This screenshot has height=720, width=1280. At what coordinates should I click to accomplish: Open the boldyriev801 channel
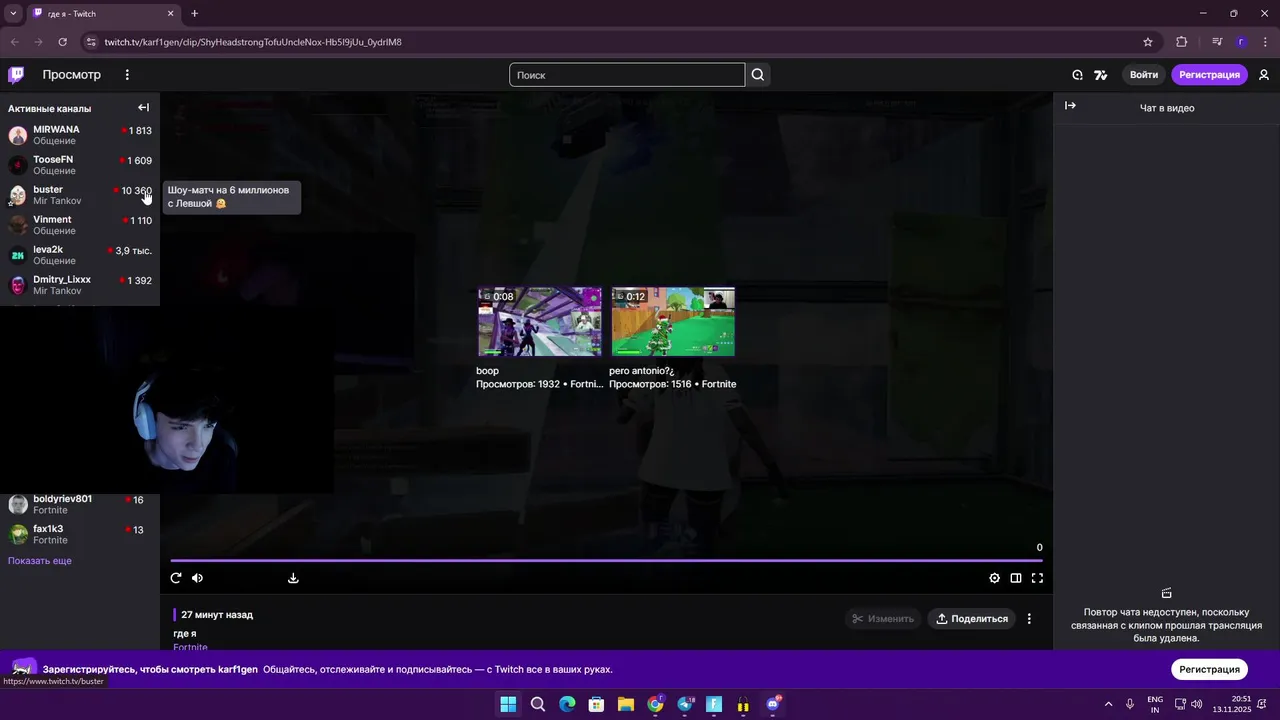click(80, 505)
